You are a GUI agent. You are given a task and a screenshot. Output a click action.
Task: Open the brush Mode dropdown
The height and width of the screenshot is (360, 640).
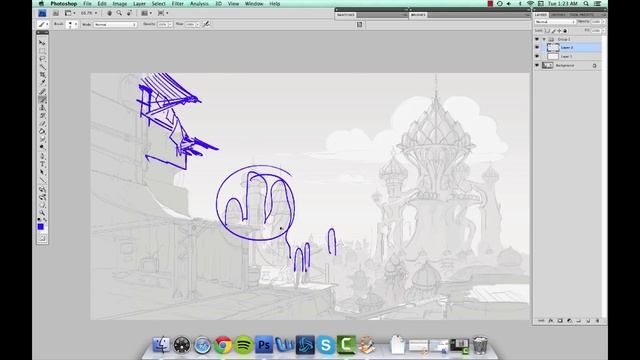(x=115, y=24)
